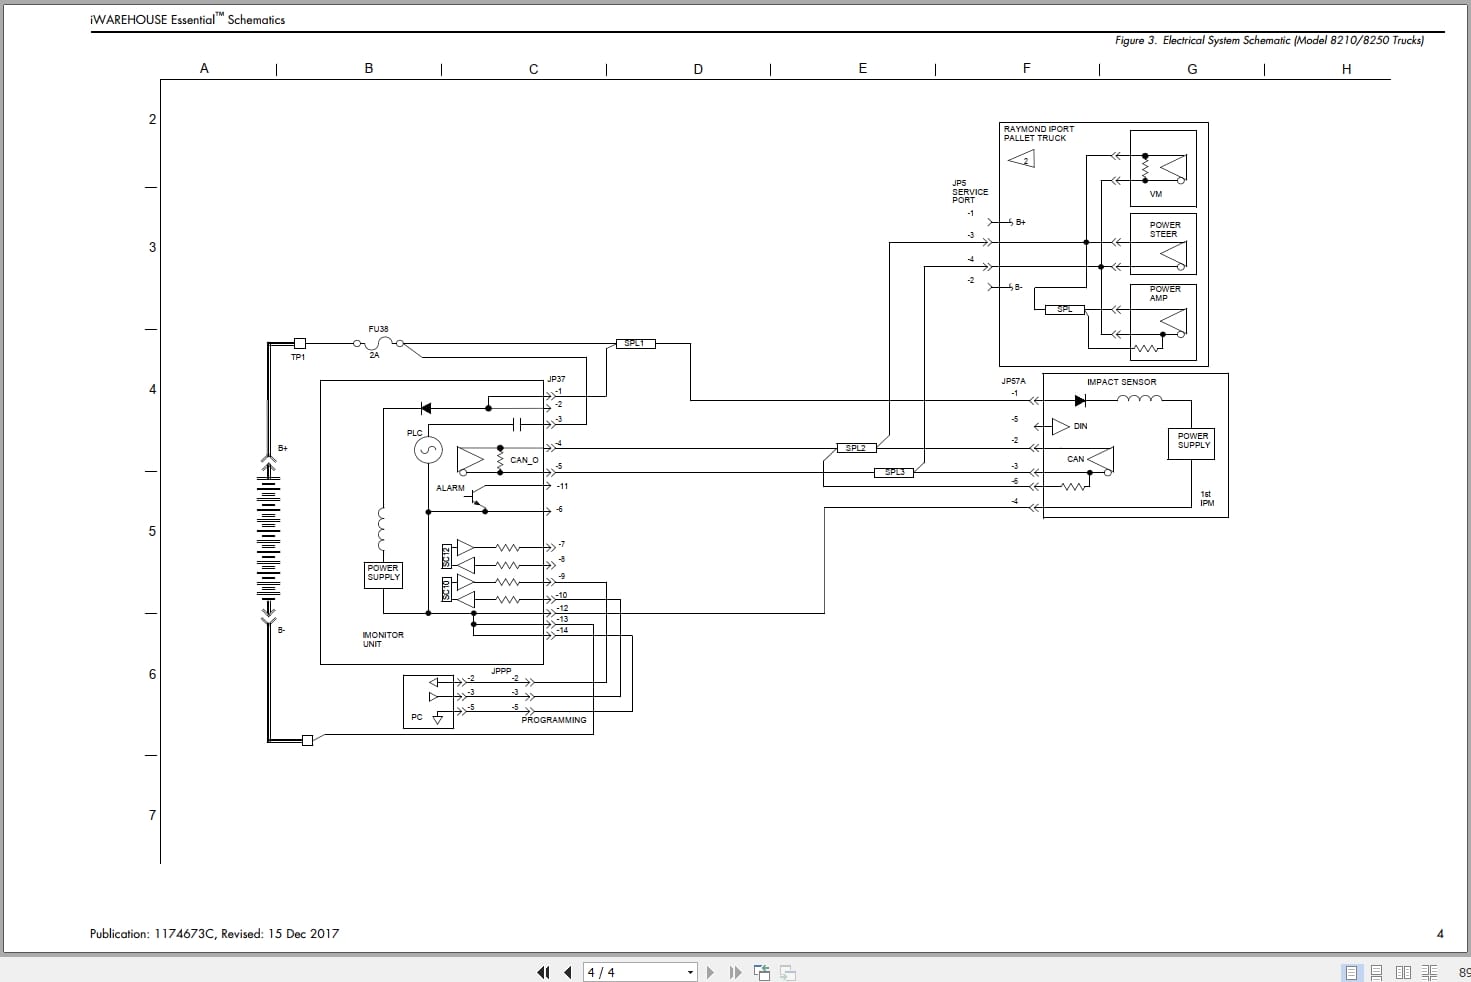Viewport: 1471px width, 982px height.
Task: Click the next view icon
Action: point(785,971)
